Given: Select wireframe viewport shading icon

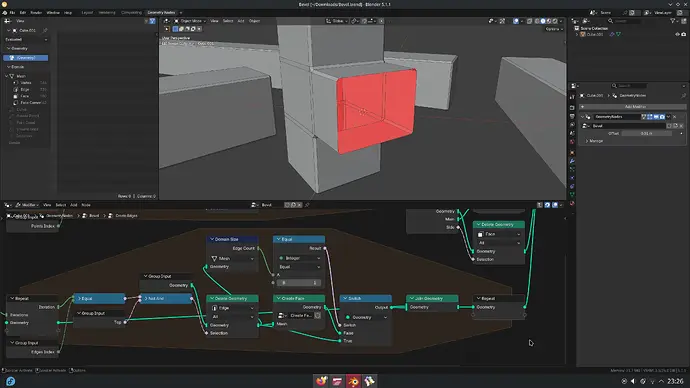Looking at the screenshot, I should pos(537,21).
